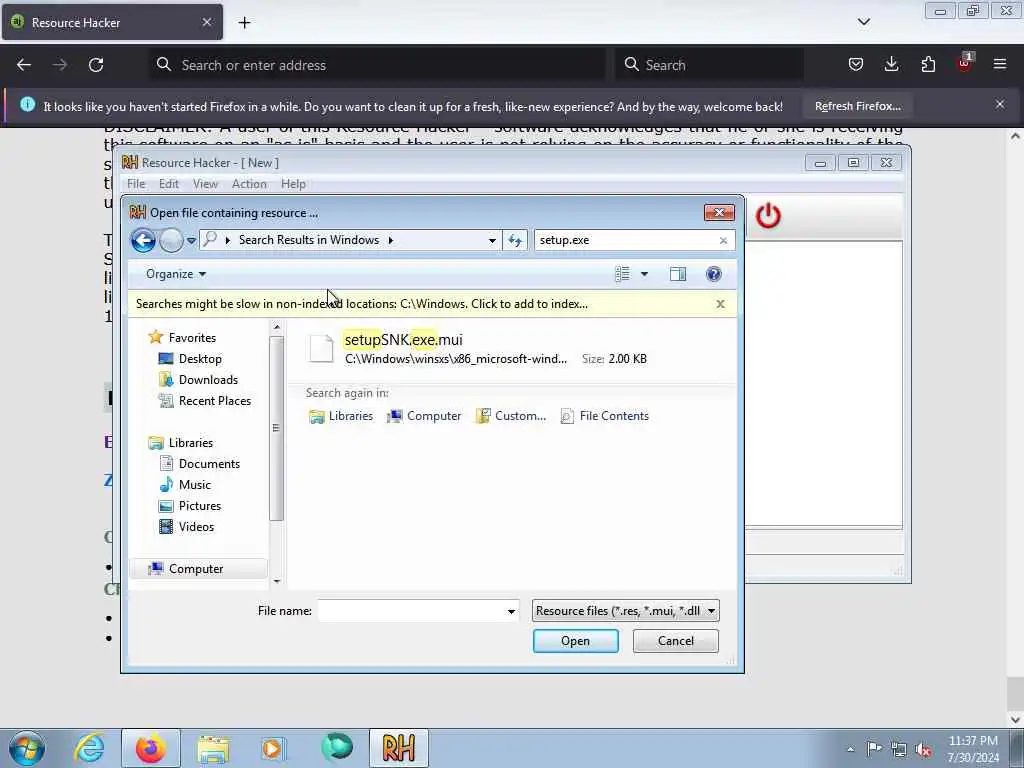Open Resource Hacker File menu

[x=136, y=184]
